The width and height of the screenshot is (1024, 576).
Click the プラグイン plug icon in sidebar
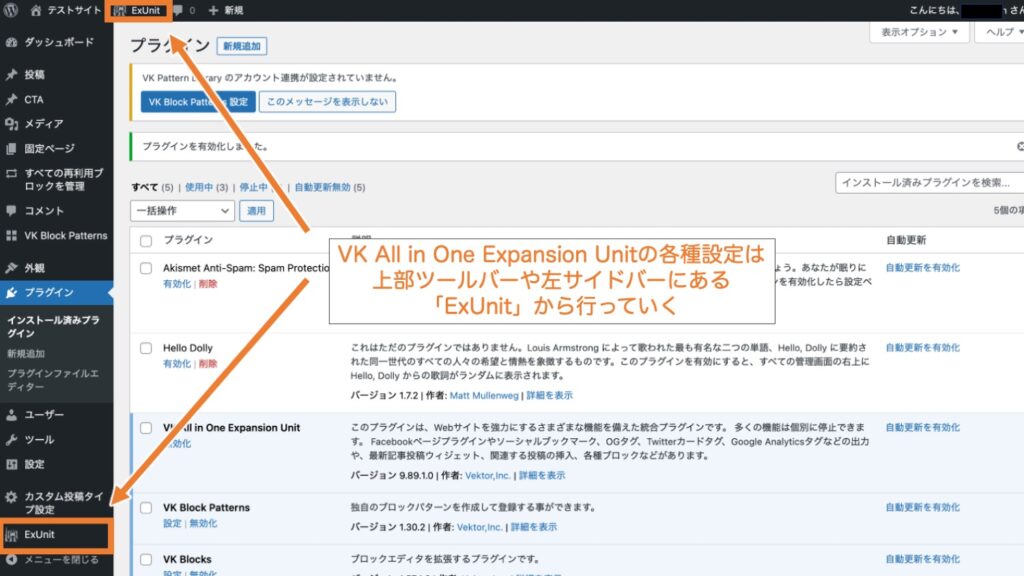14,294
